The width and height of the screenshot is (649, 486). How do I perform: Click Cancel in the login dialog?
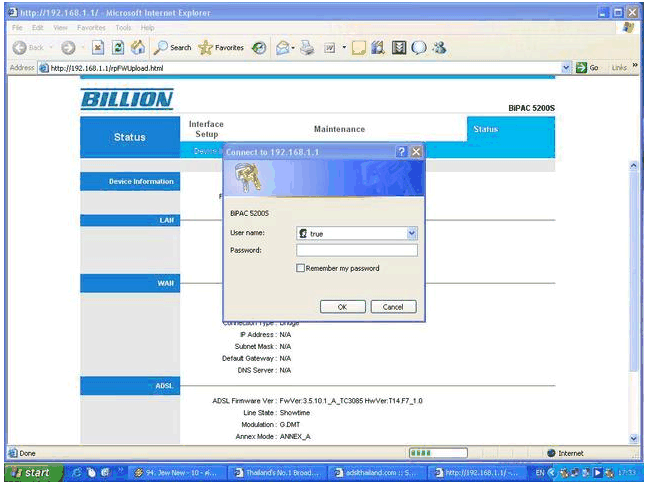point(393,307)
